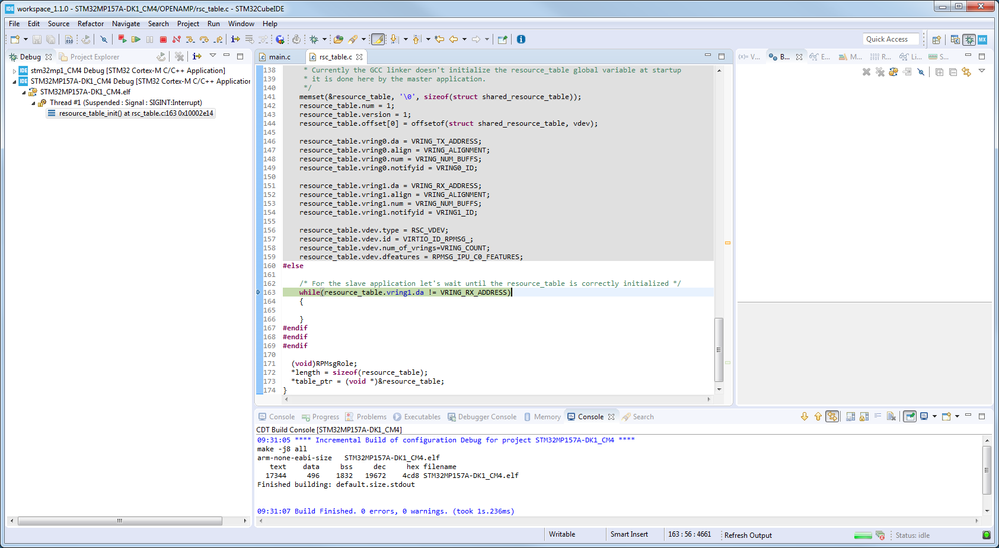This screenshot has height=548, width=999.
Task: Click the Skip All Breakpoints toolbar icon
Action: click(103, 40)
